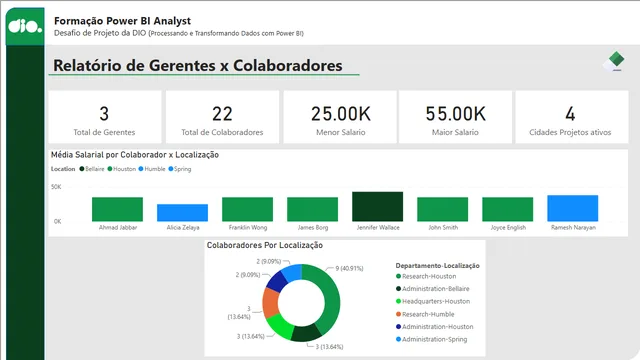Select the Joyce English bar
The height and width of the screenshot is (360, 640).
tap(507, 209)
